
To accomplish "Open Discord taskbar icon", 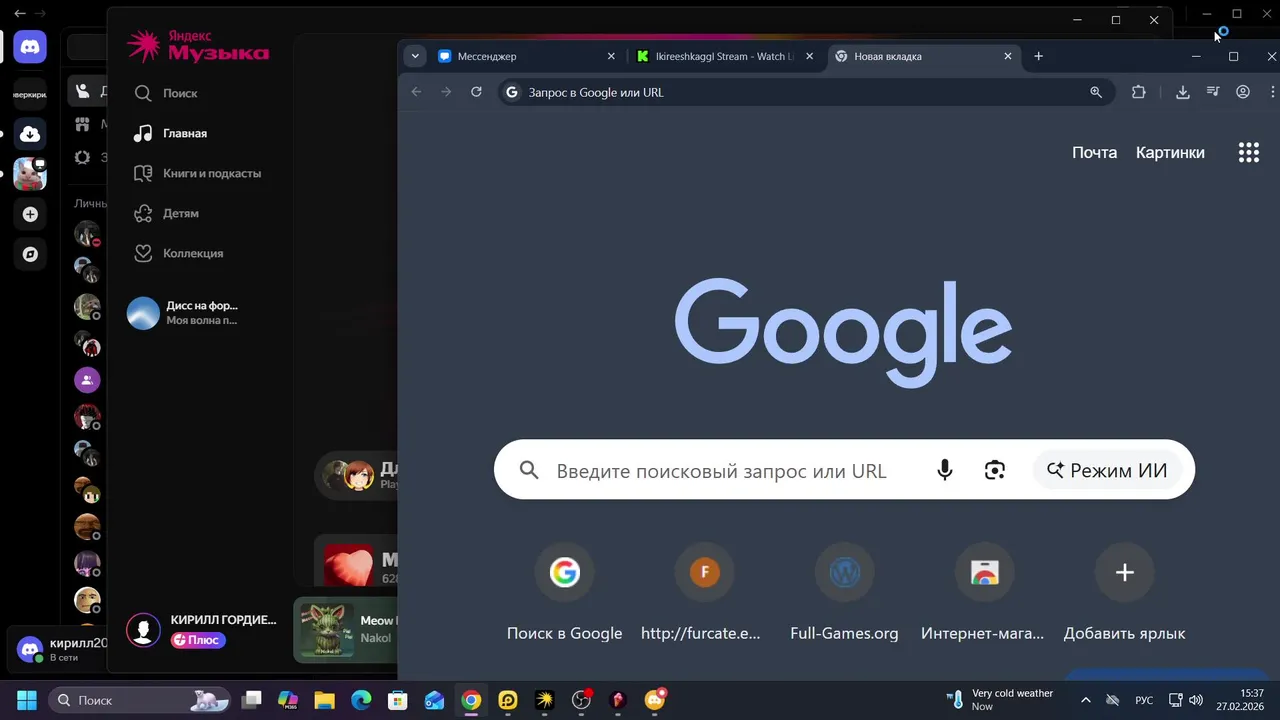I will pyautogui.click(x=655, y=700).
